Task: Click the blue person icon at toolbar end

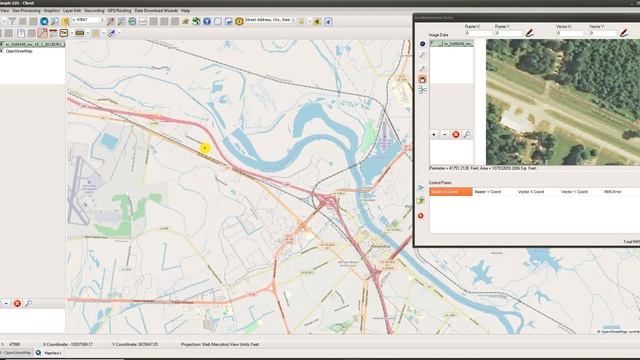Action: (328, 21)
